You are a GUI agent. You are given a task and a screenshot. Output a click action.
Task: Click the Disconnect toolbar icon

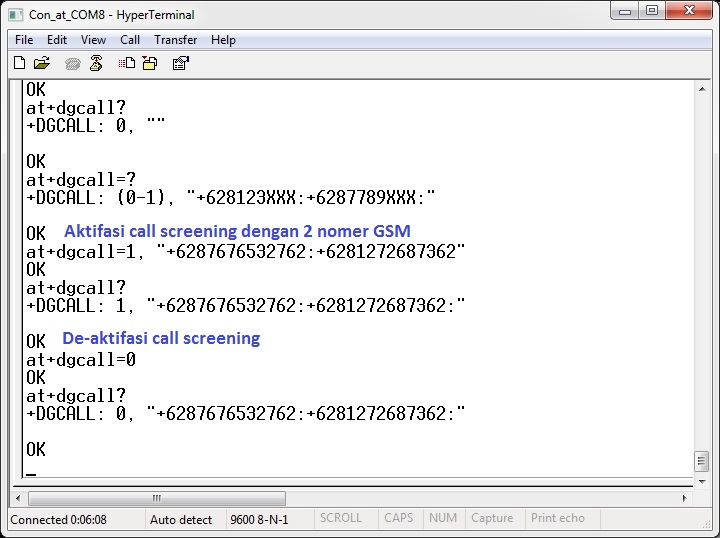click(x=96, y=63)
